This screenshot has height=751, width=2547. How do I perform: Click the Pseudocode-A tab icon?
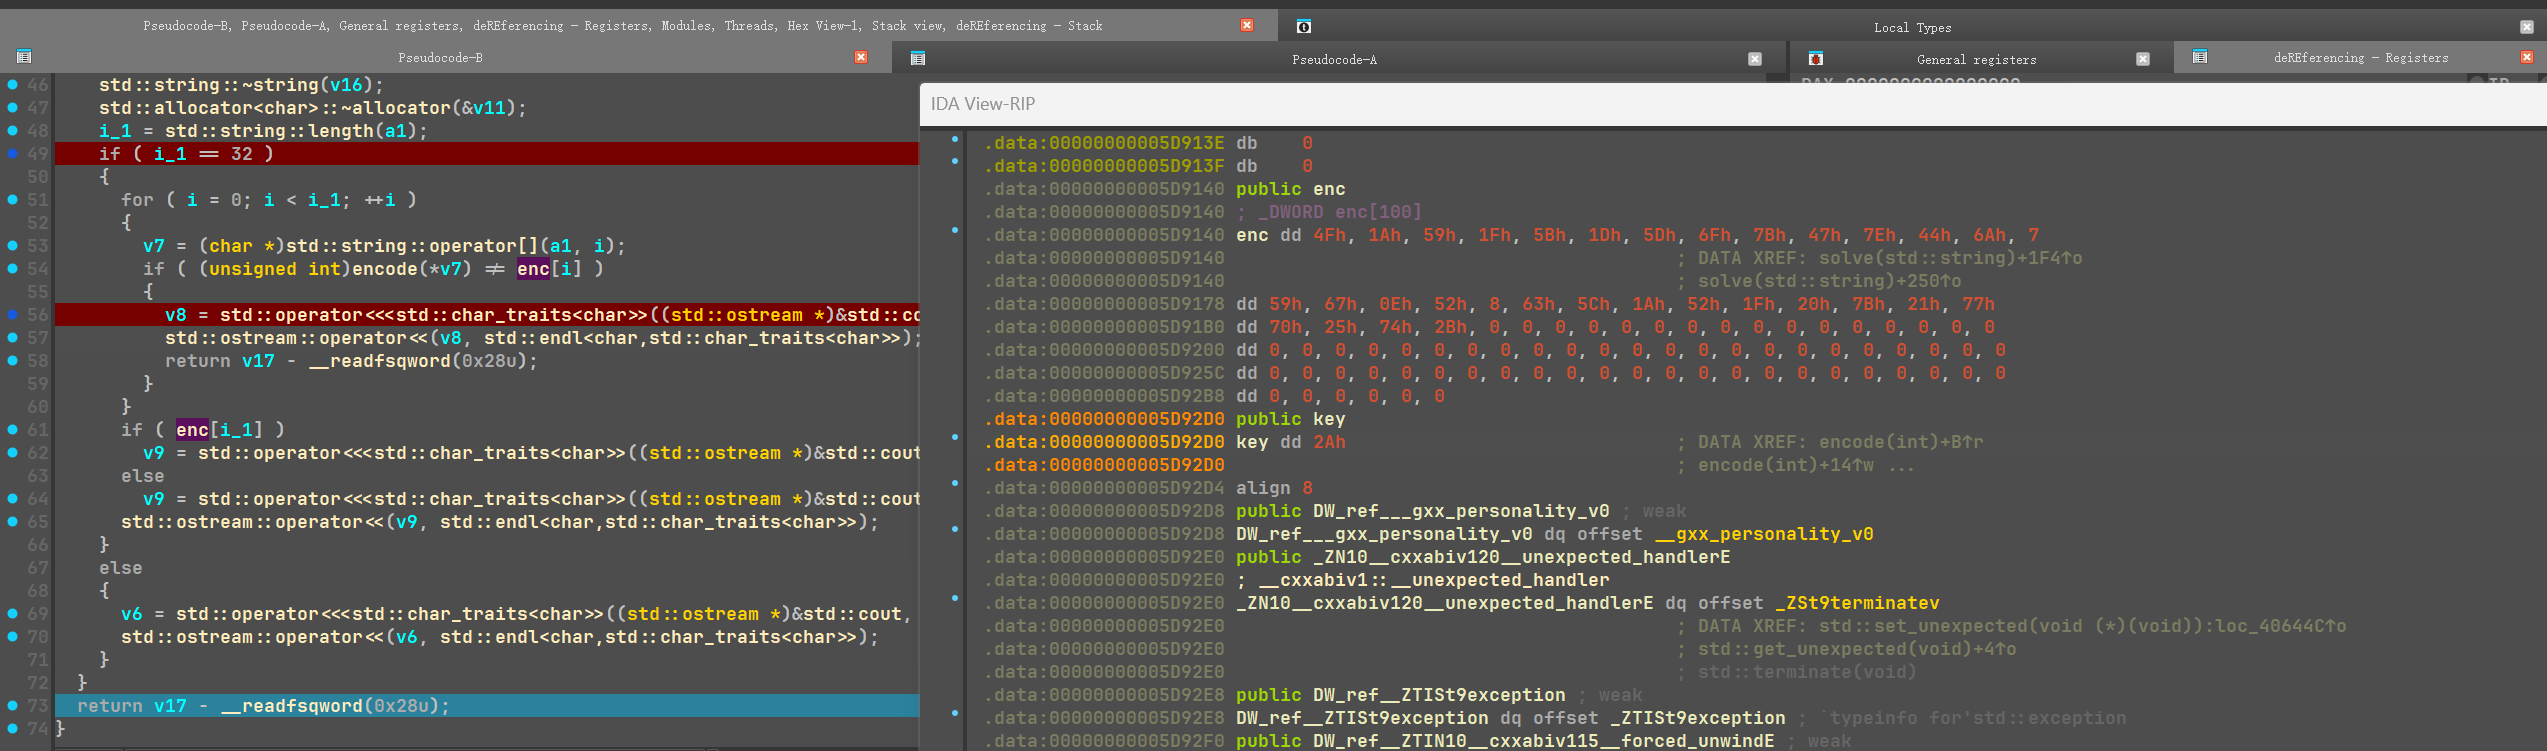tap(917, 59)
